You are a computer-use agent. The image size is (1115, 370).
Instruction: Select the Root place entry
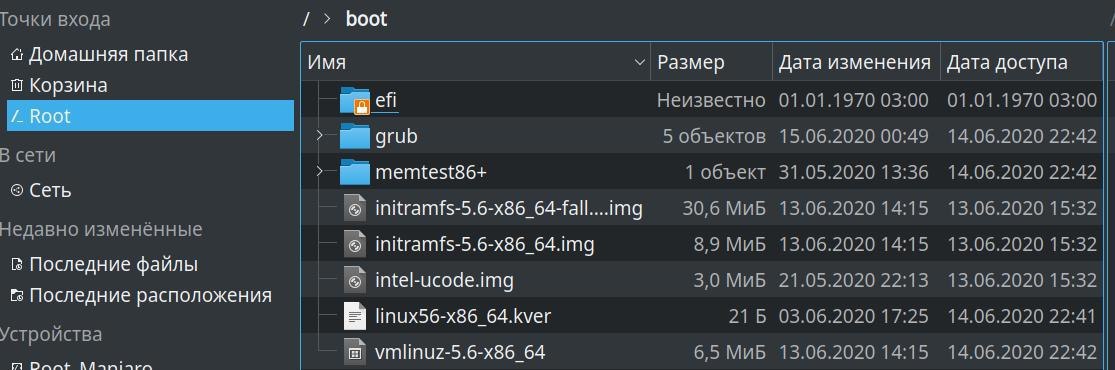point(150,115)
